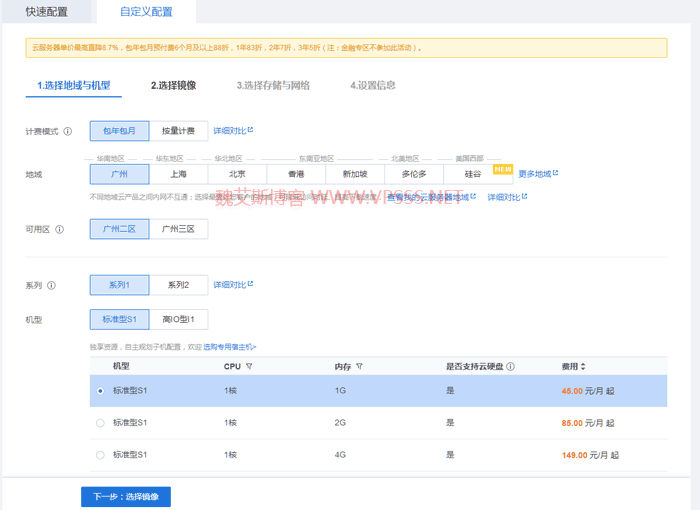The height and width of the screenshot is (510, 700).
Task: Go to step 2.选择镜像
Action: point(173,85)
